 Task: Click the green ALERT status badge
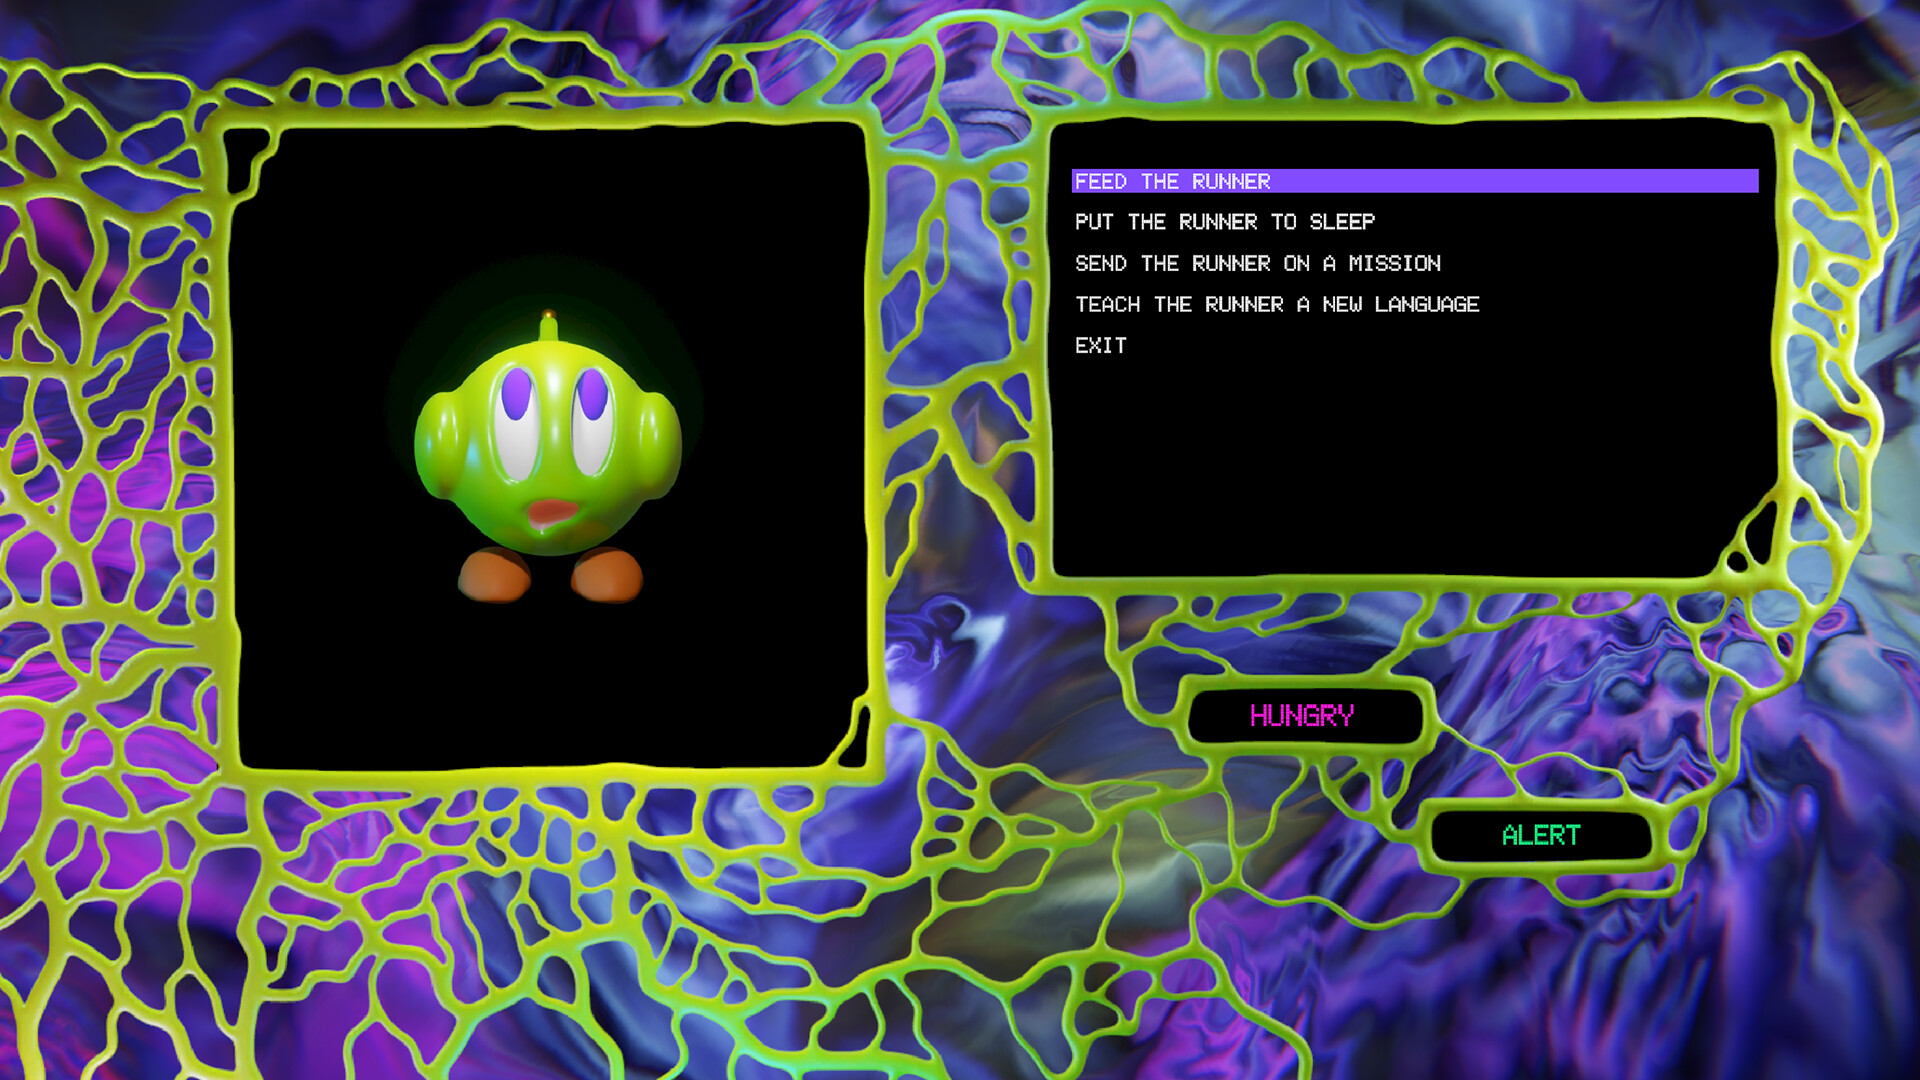(x=1540, y=835)
